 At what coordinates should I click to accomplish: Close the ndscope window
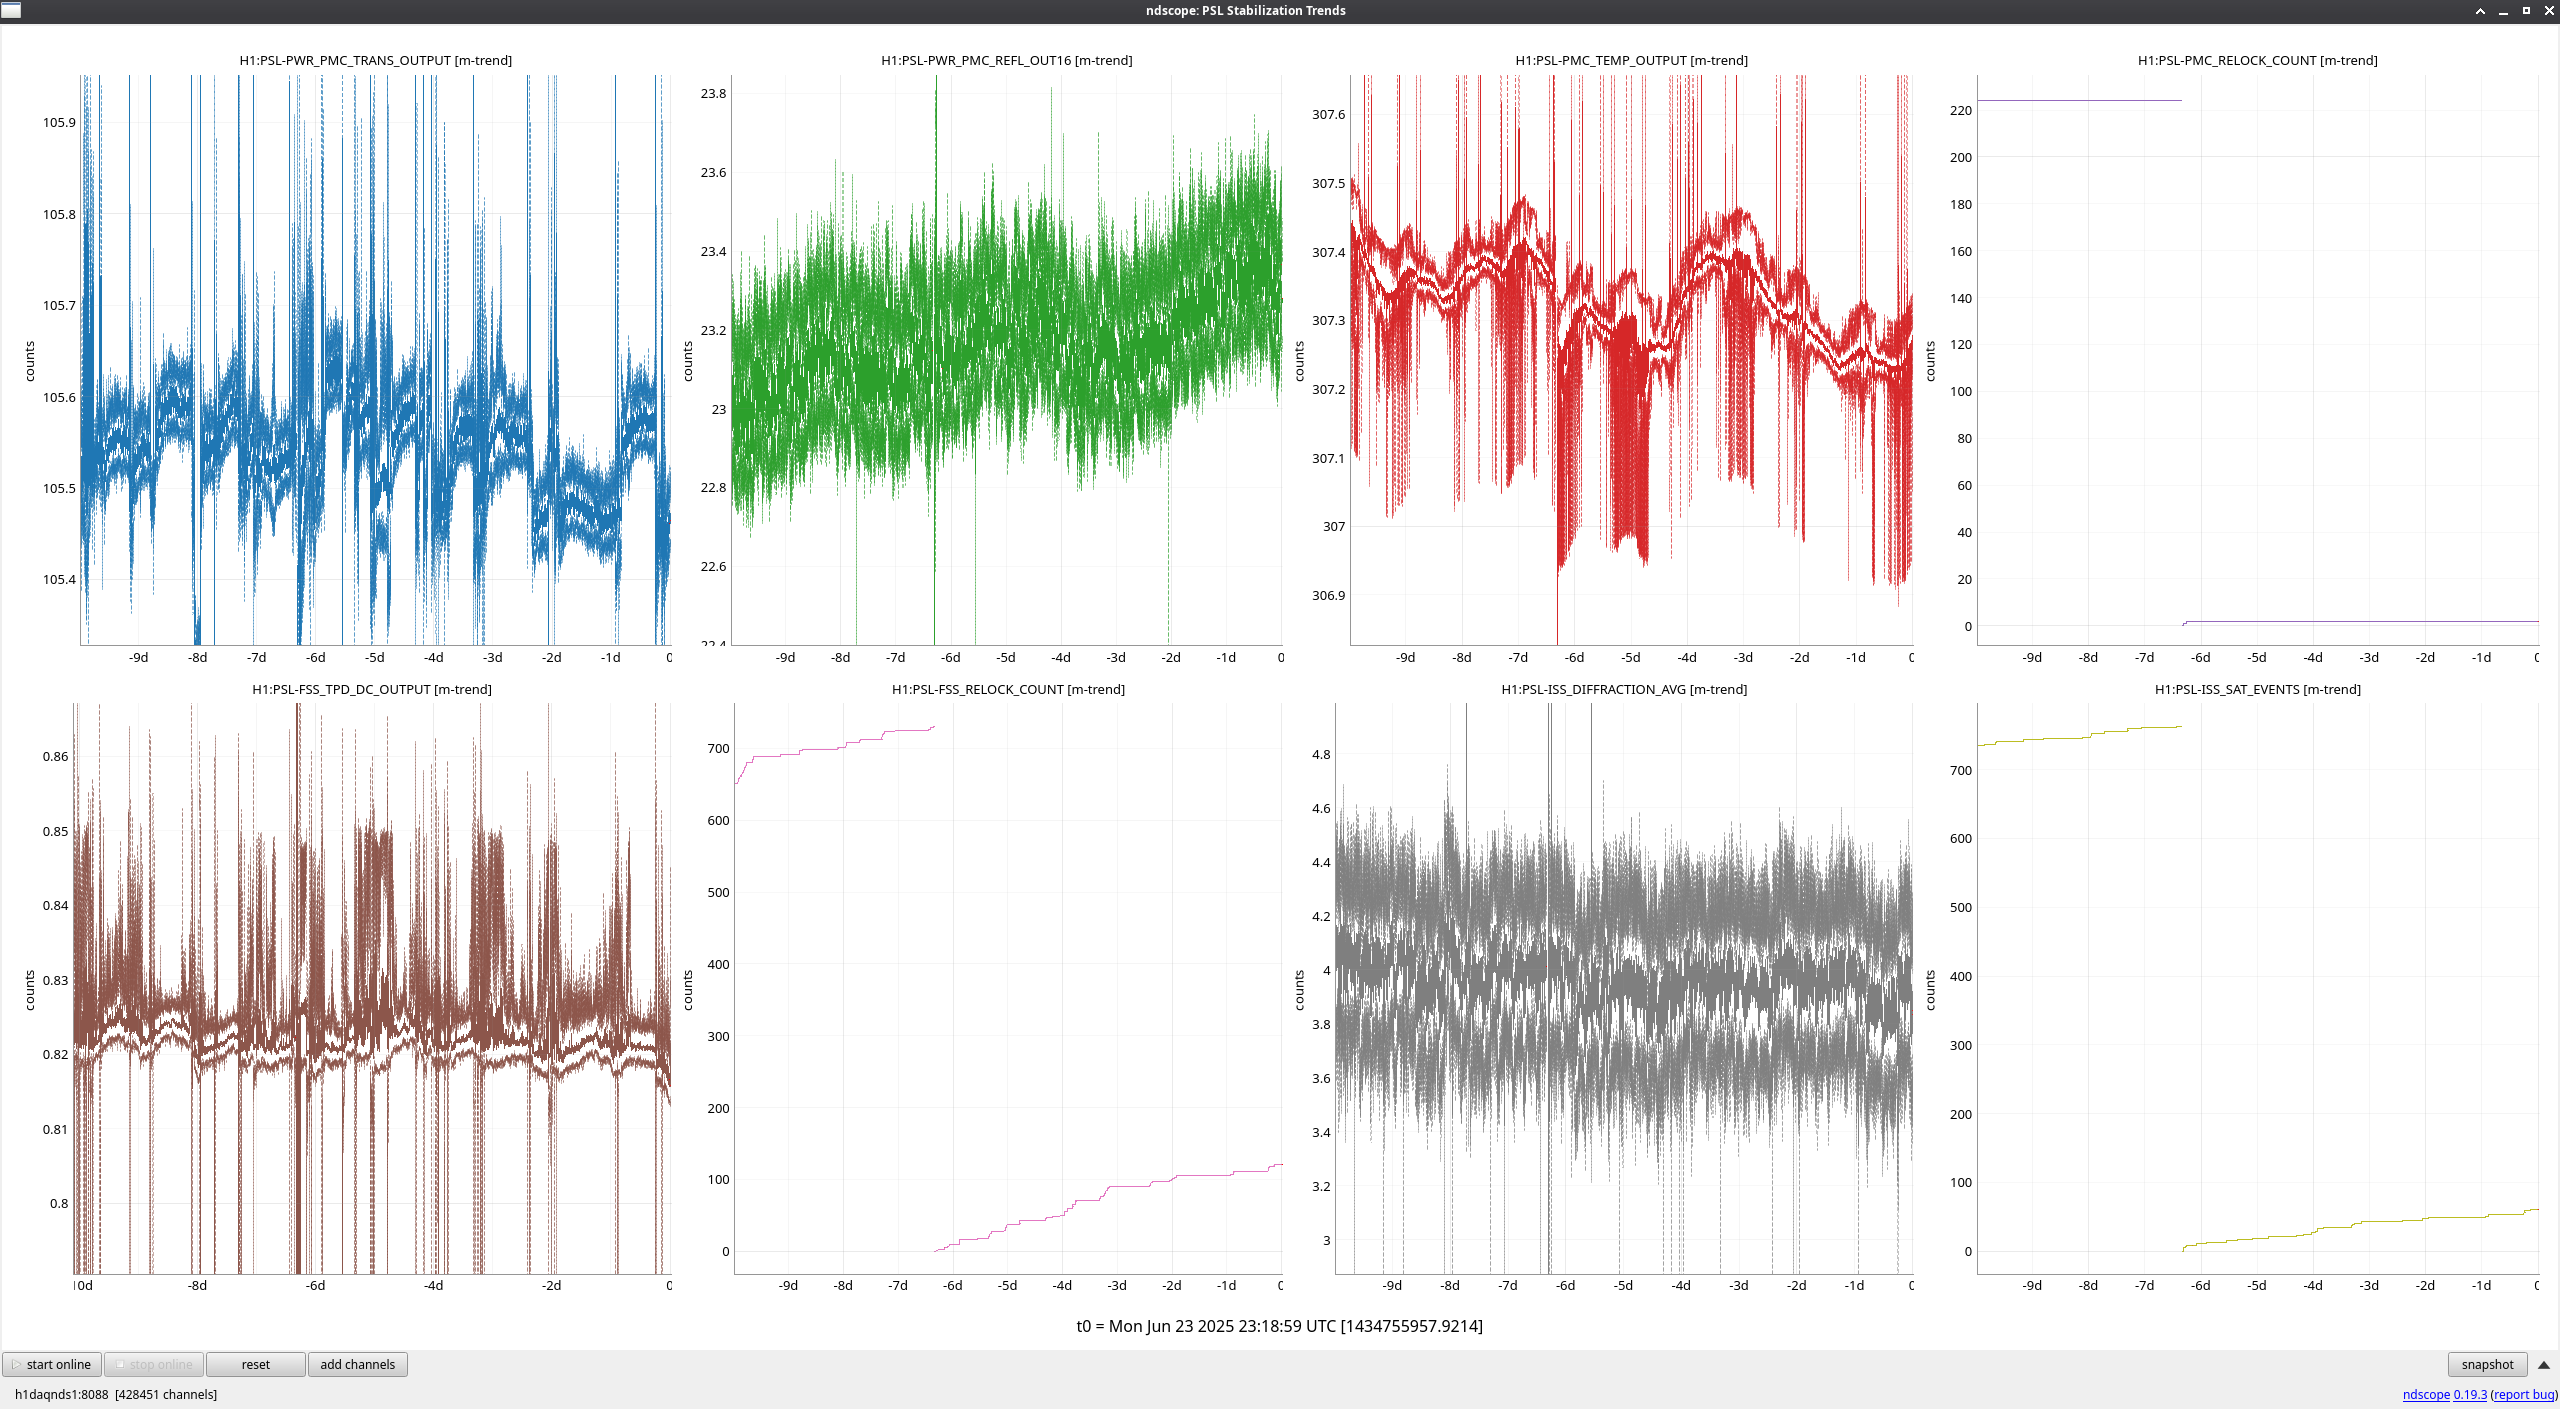click(x=2549, y=11)
